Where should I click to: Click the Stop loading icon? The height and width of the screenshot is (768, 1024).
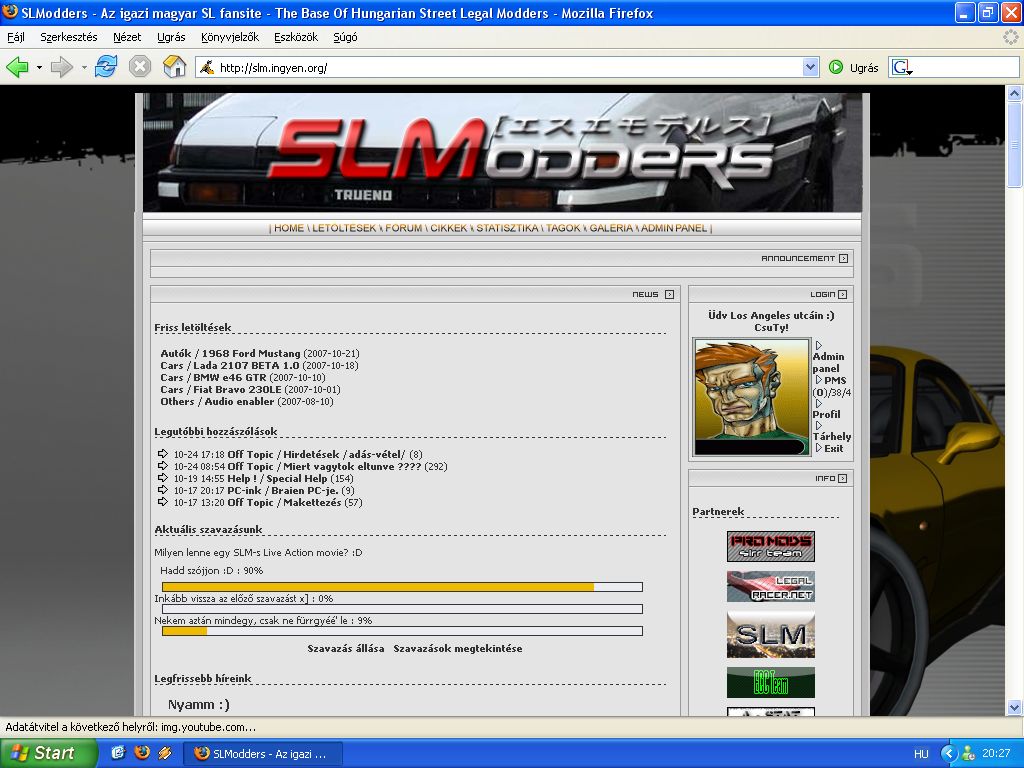tap(140, 67)
